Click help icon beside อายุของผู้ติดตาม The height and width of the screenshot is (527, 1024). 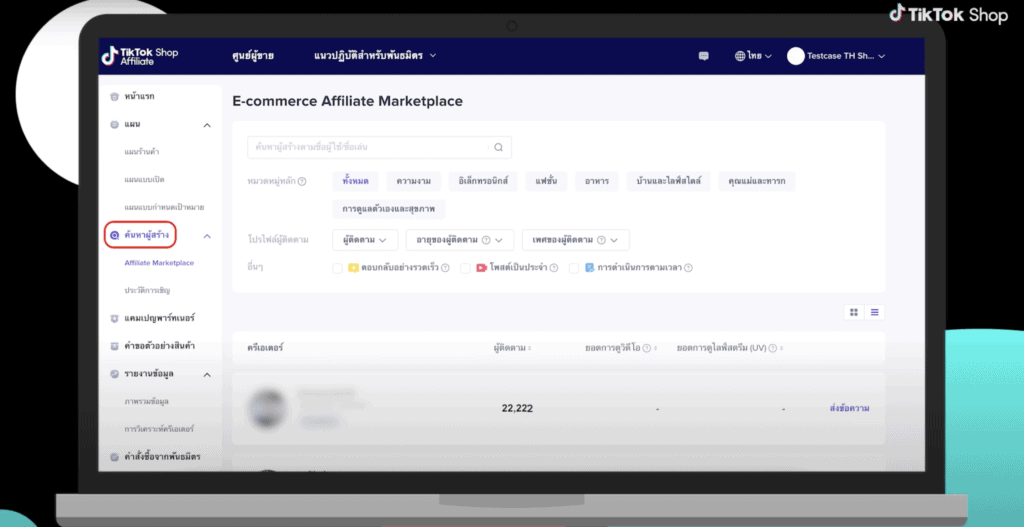(486, 240)
